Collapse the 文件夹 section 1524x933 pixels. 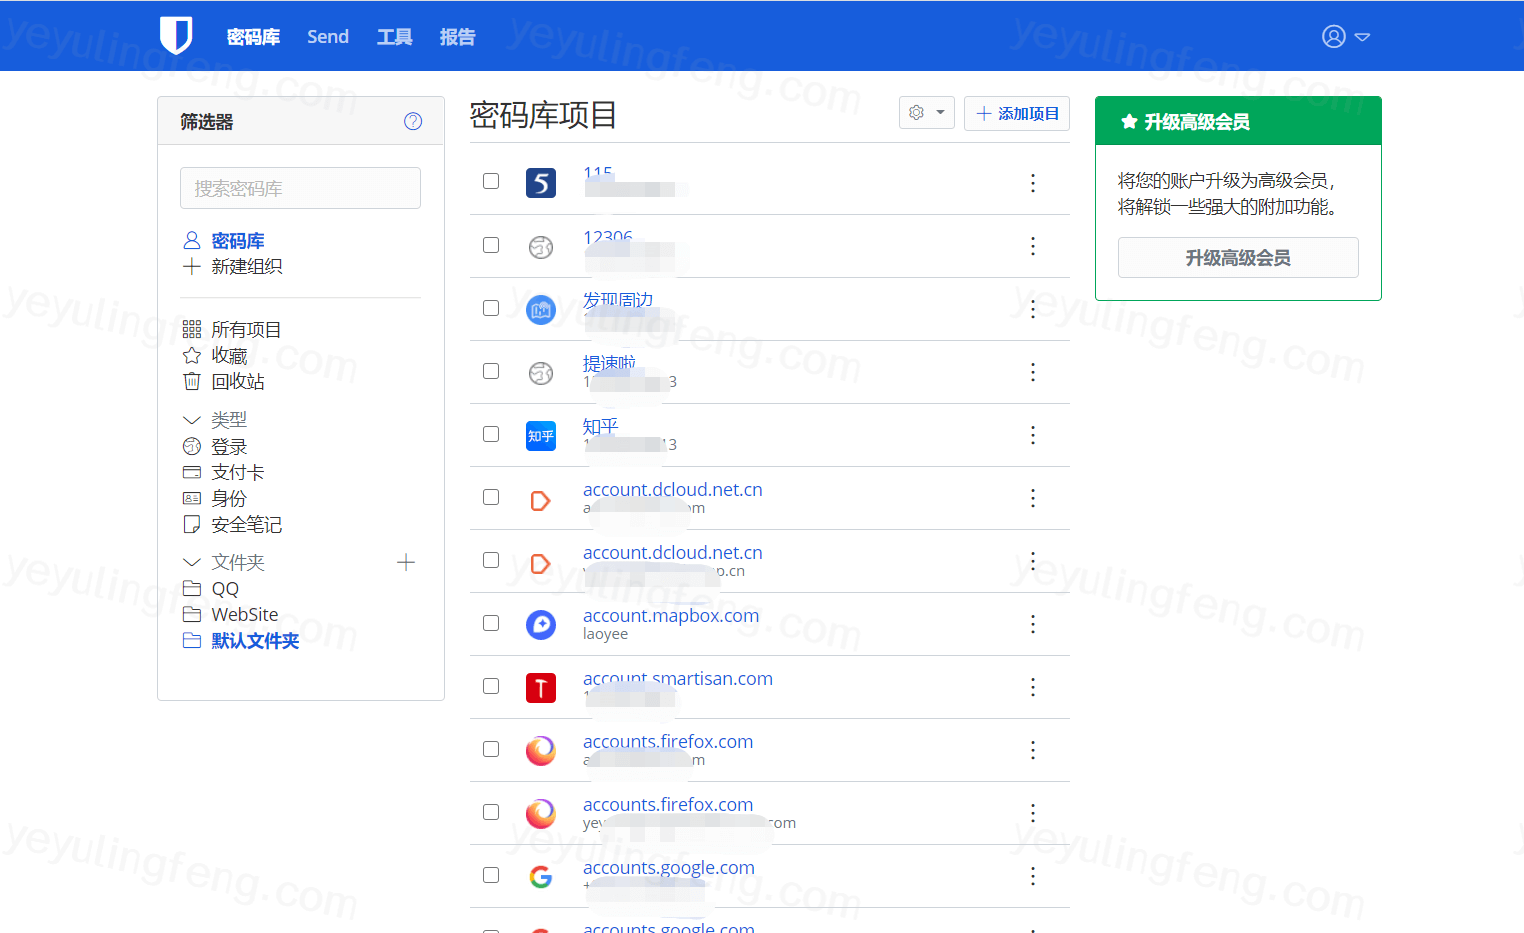tap(192, 562)
